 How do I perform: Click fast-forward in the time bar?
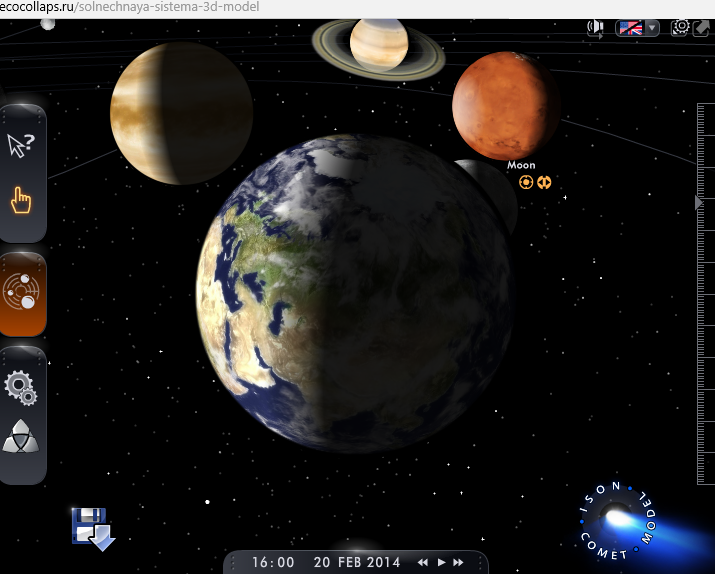click(459, 563)
